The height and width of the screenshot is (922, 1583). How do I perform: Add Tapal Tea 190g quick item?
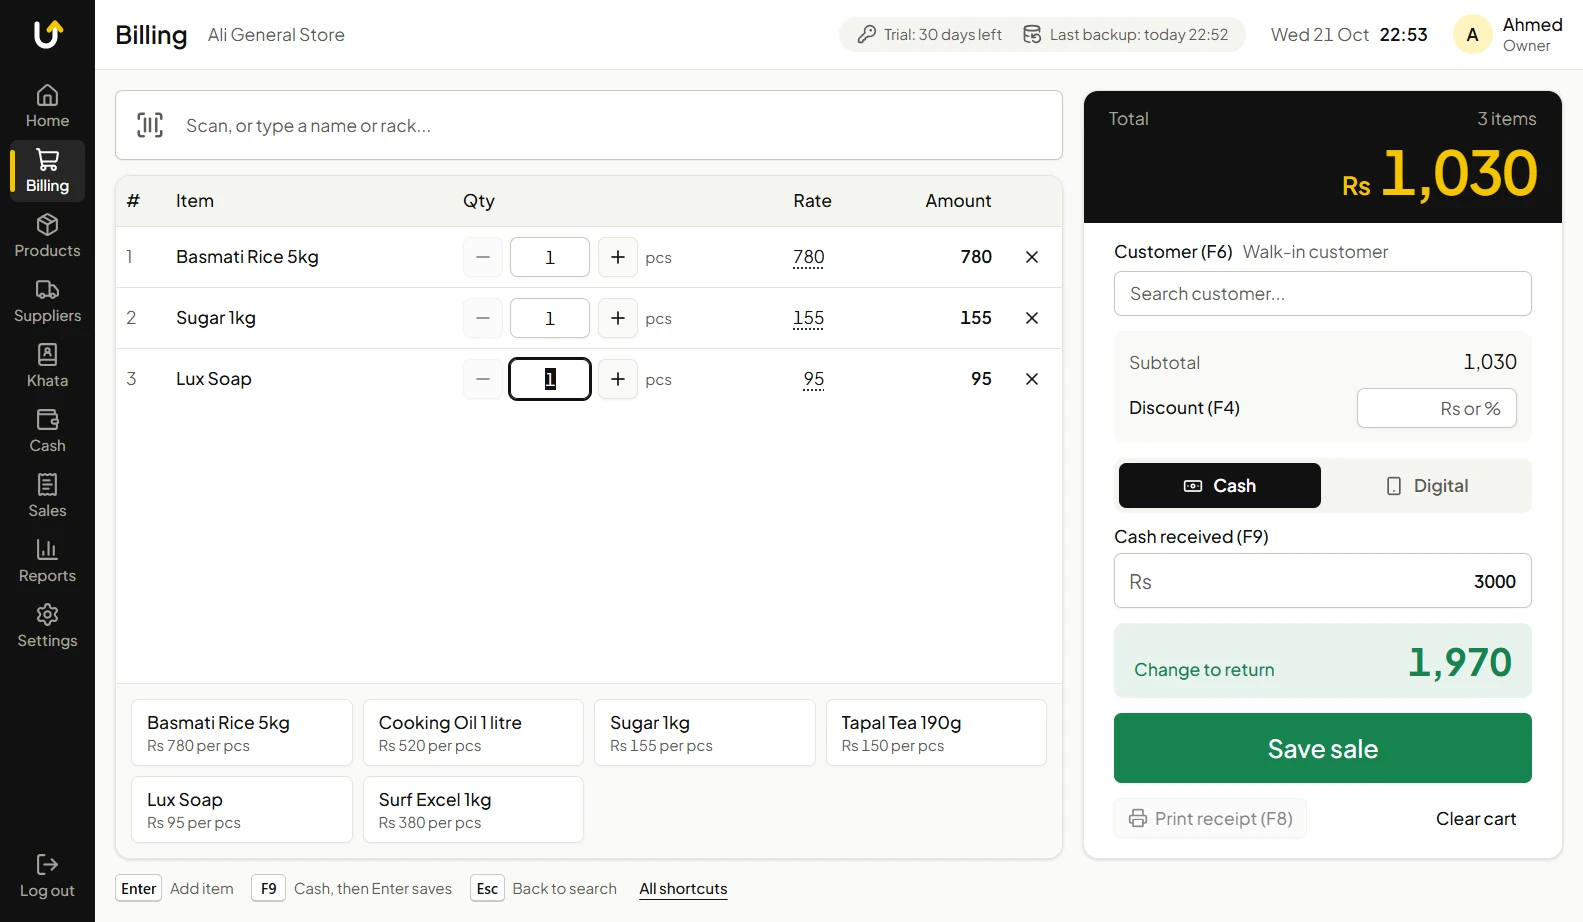(x=936, y=733)
